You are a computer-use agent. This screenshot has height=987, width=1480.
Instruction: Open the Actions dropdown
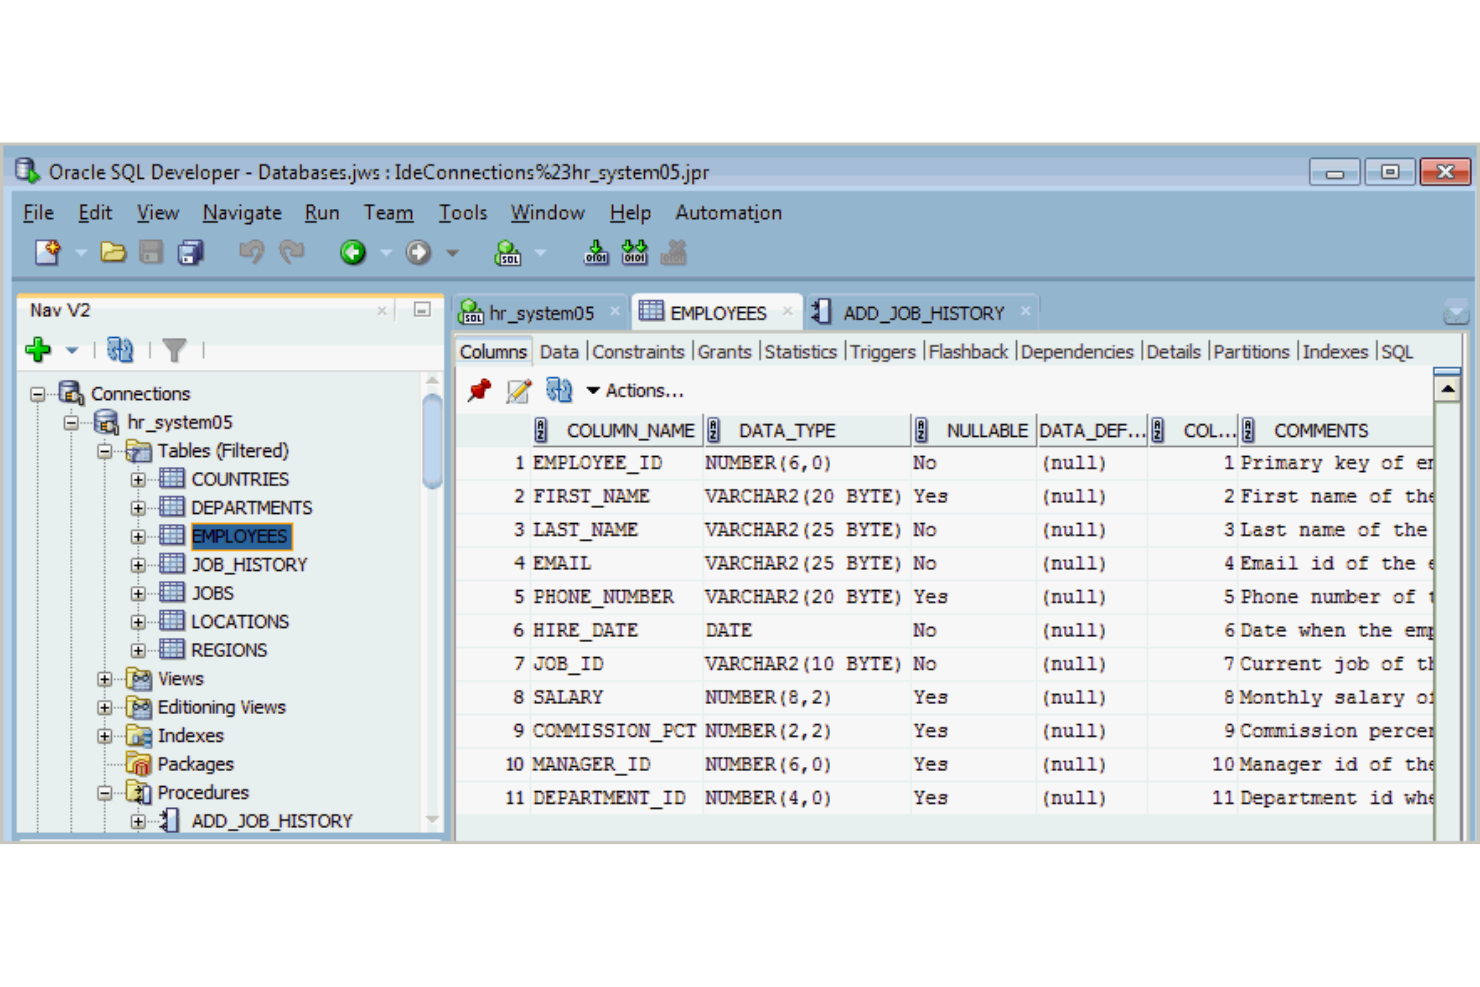click(x=637, y=391)
